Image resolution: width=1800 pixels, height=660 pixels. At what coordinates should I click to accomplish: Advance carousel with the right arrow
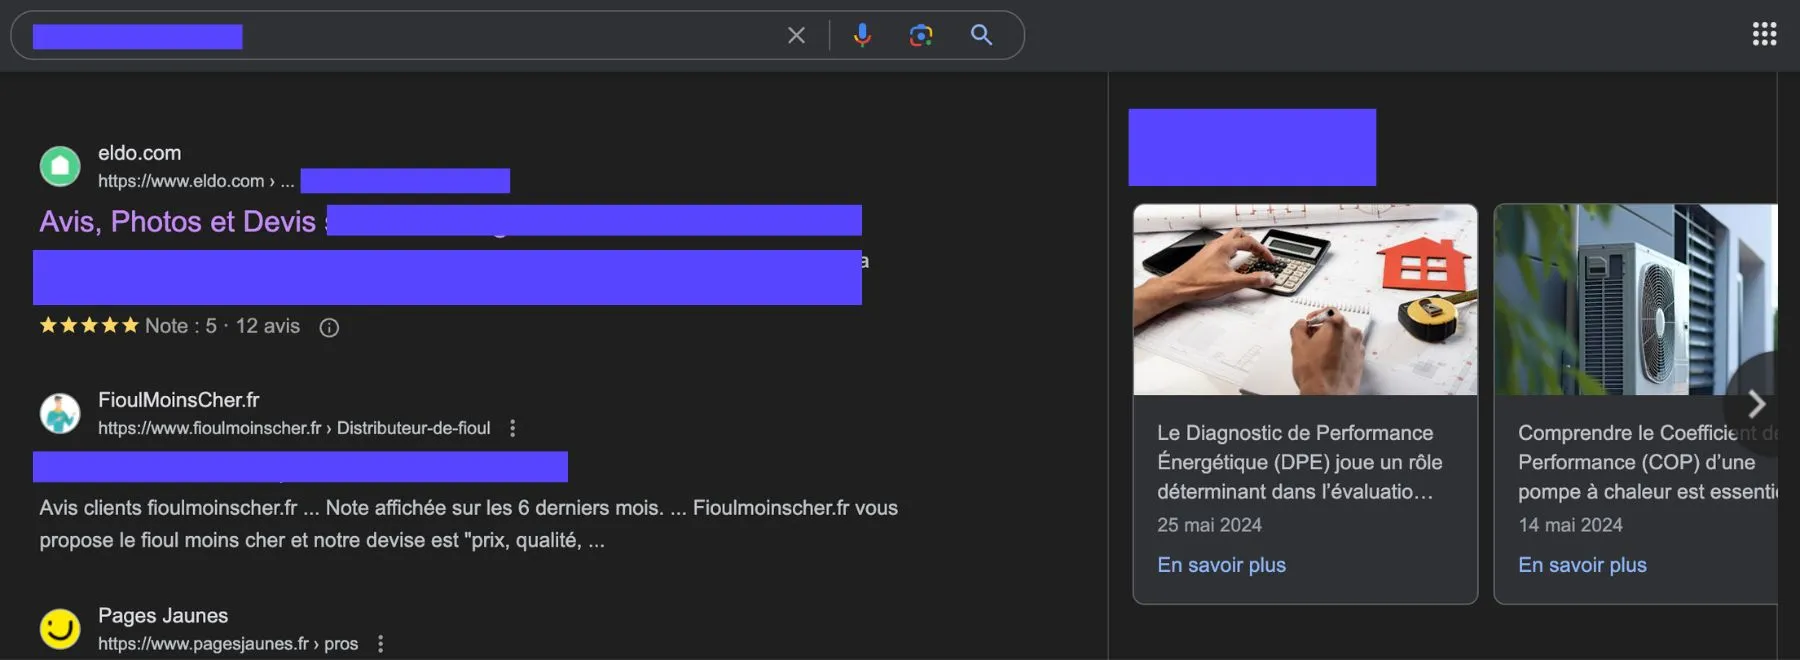(1756, 404)
